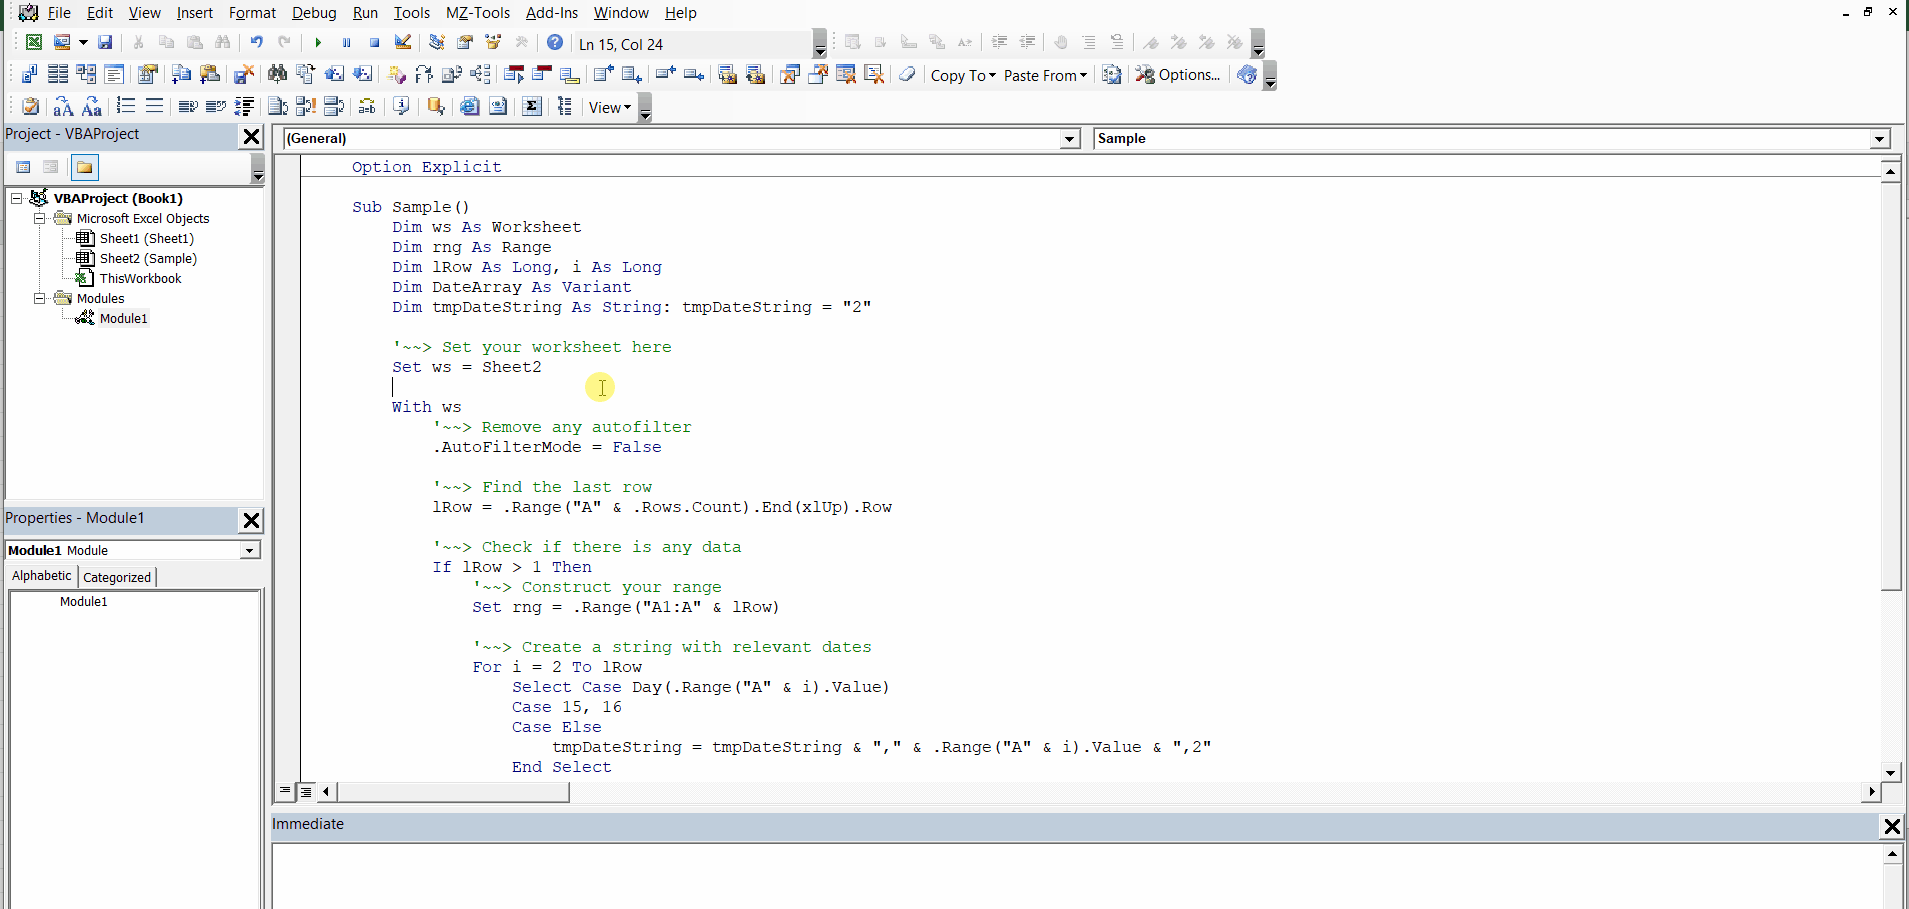Select Module1 in the project tree
The height and width of the screenshot is (909, 1909).
[x=124, y=318]
